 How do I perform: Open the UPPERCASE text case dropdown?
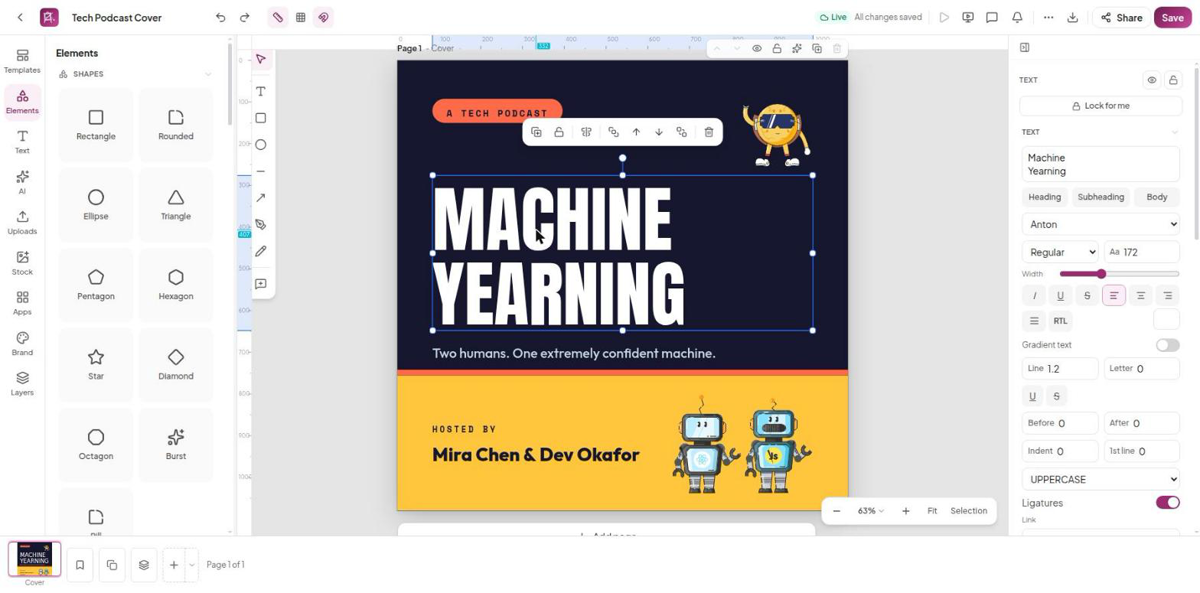point(1101,479)
